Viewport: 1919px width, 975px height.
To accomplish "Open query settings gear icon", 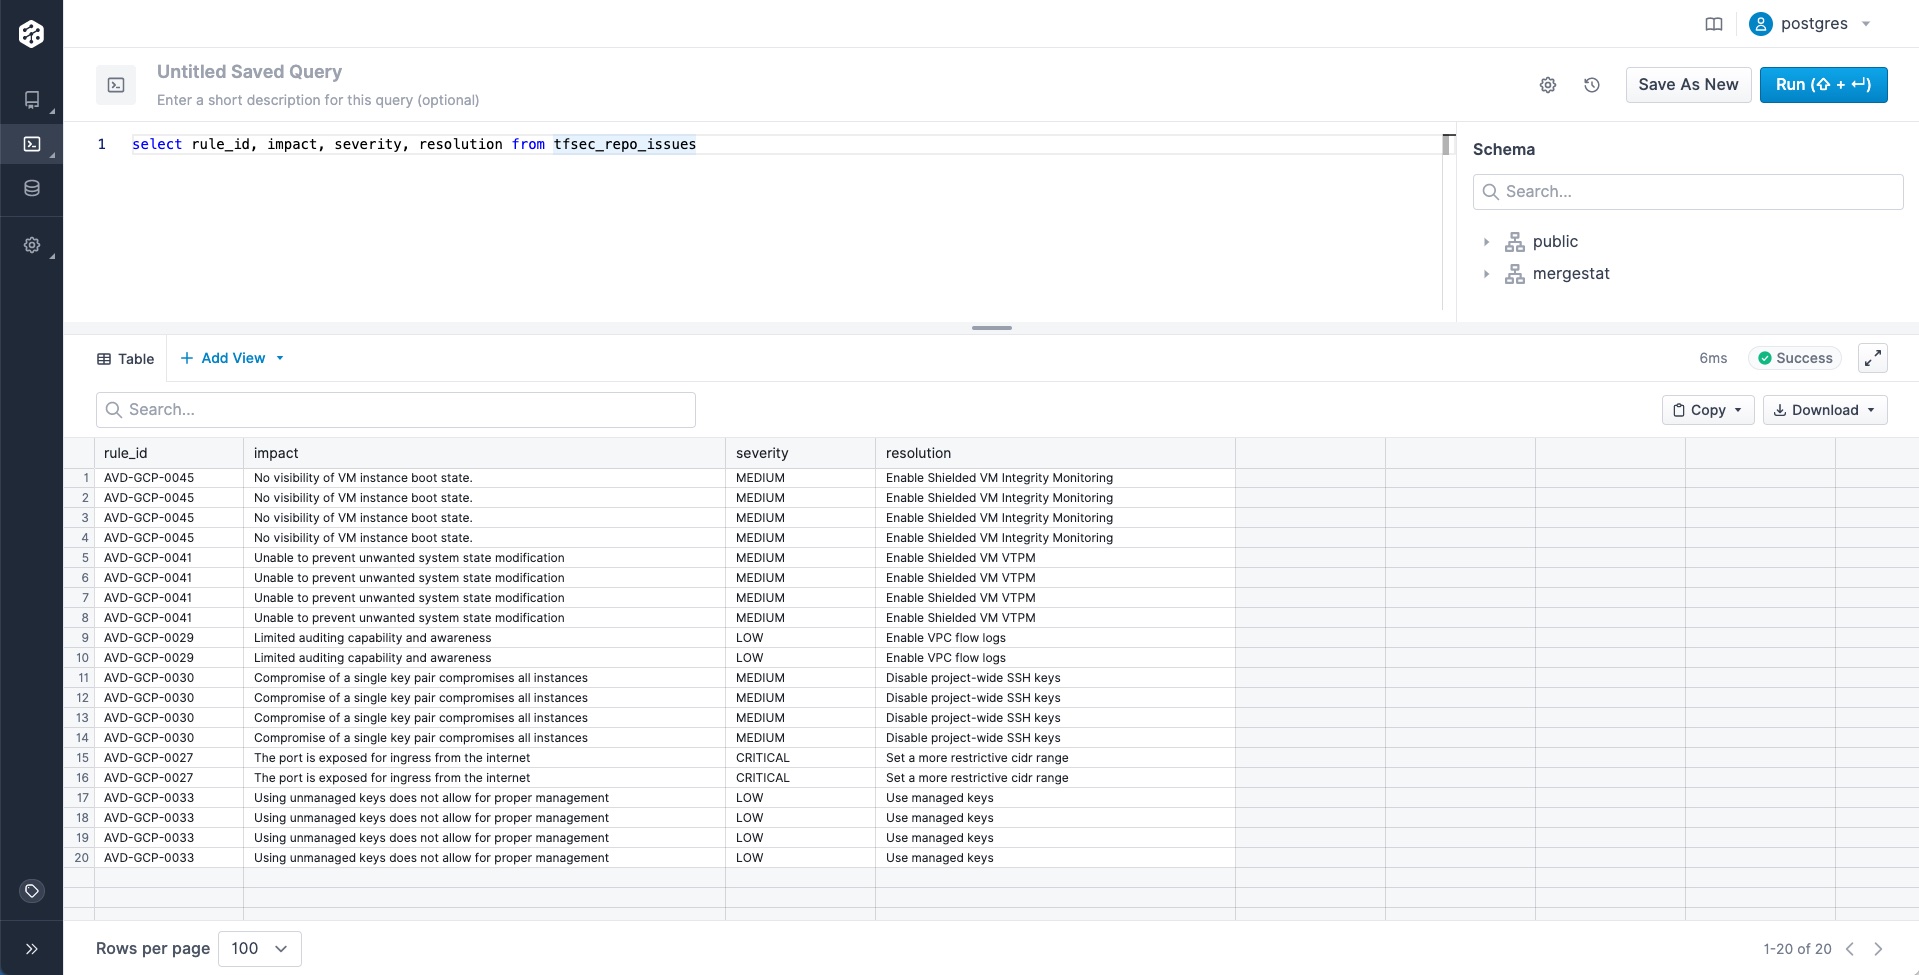I will 1548,85.
